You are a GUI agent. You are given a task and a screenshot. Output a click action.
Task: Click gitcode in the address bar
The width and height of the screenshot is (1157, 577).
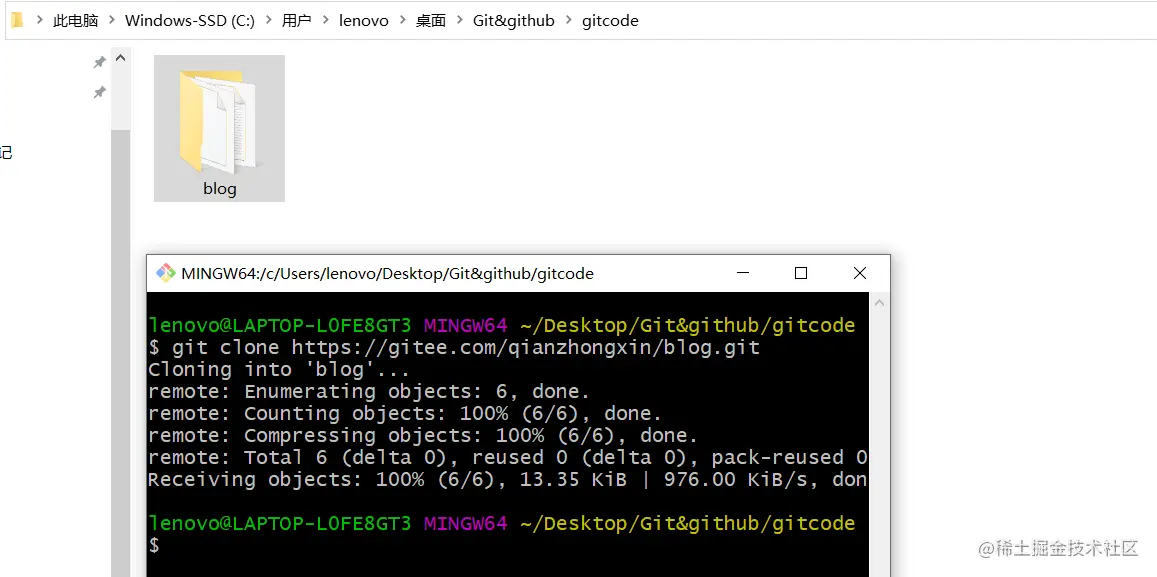coord(610,21)
